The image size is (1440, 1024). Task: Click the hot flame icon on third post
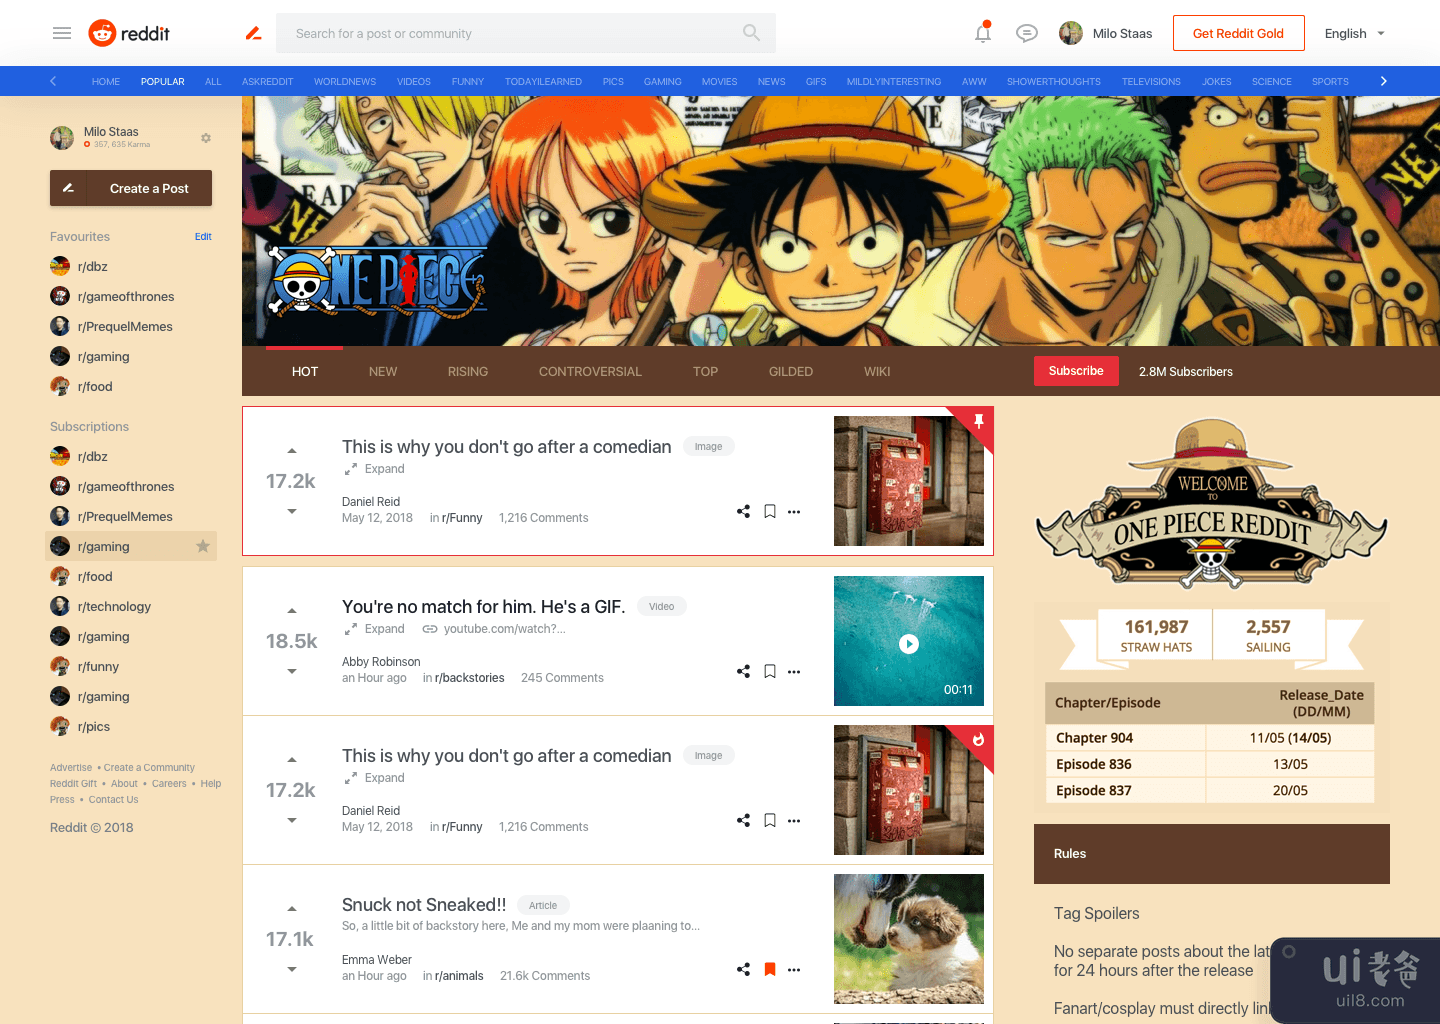point(979,739)
